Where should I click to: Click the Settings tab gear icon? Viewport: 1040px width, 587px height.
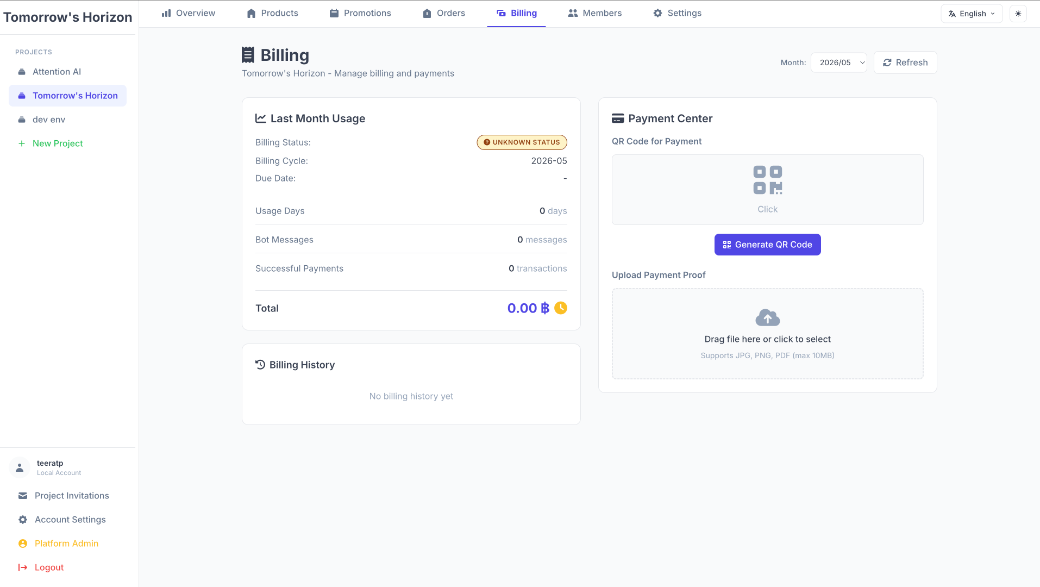[657, 13]
